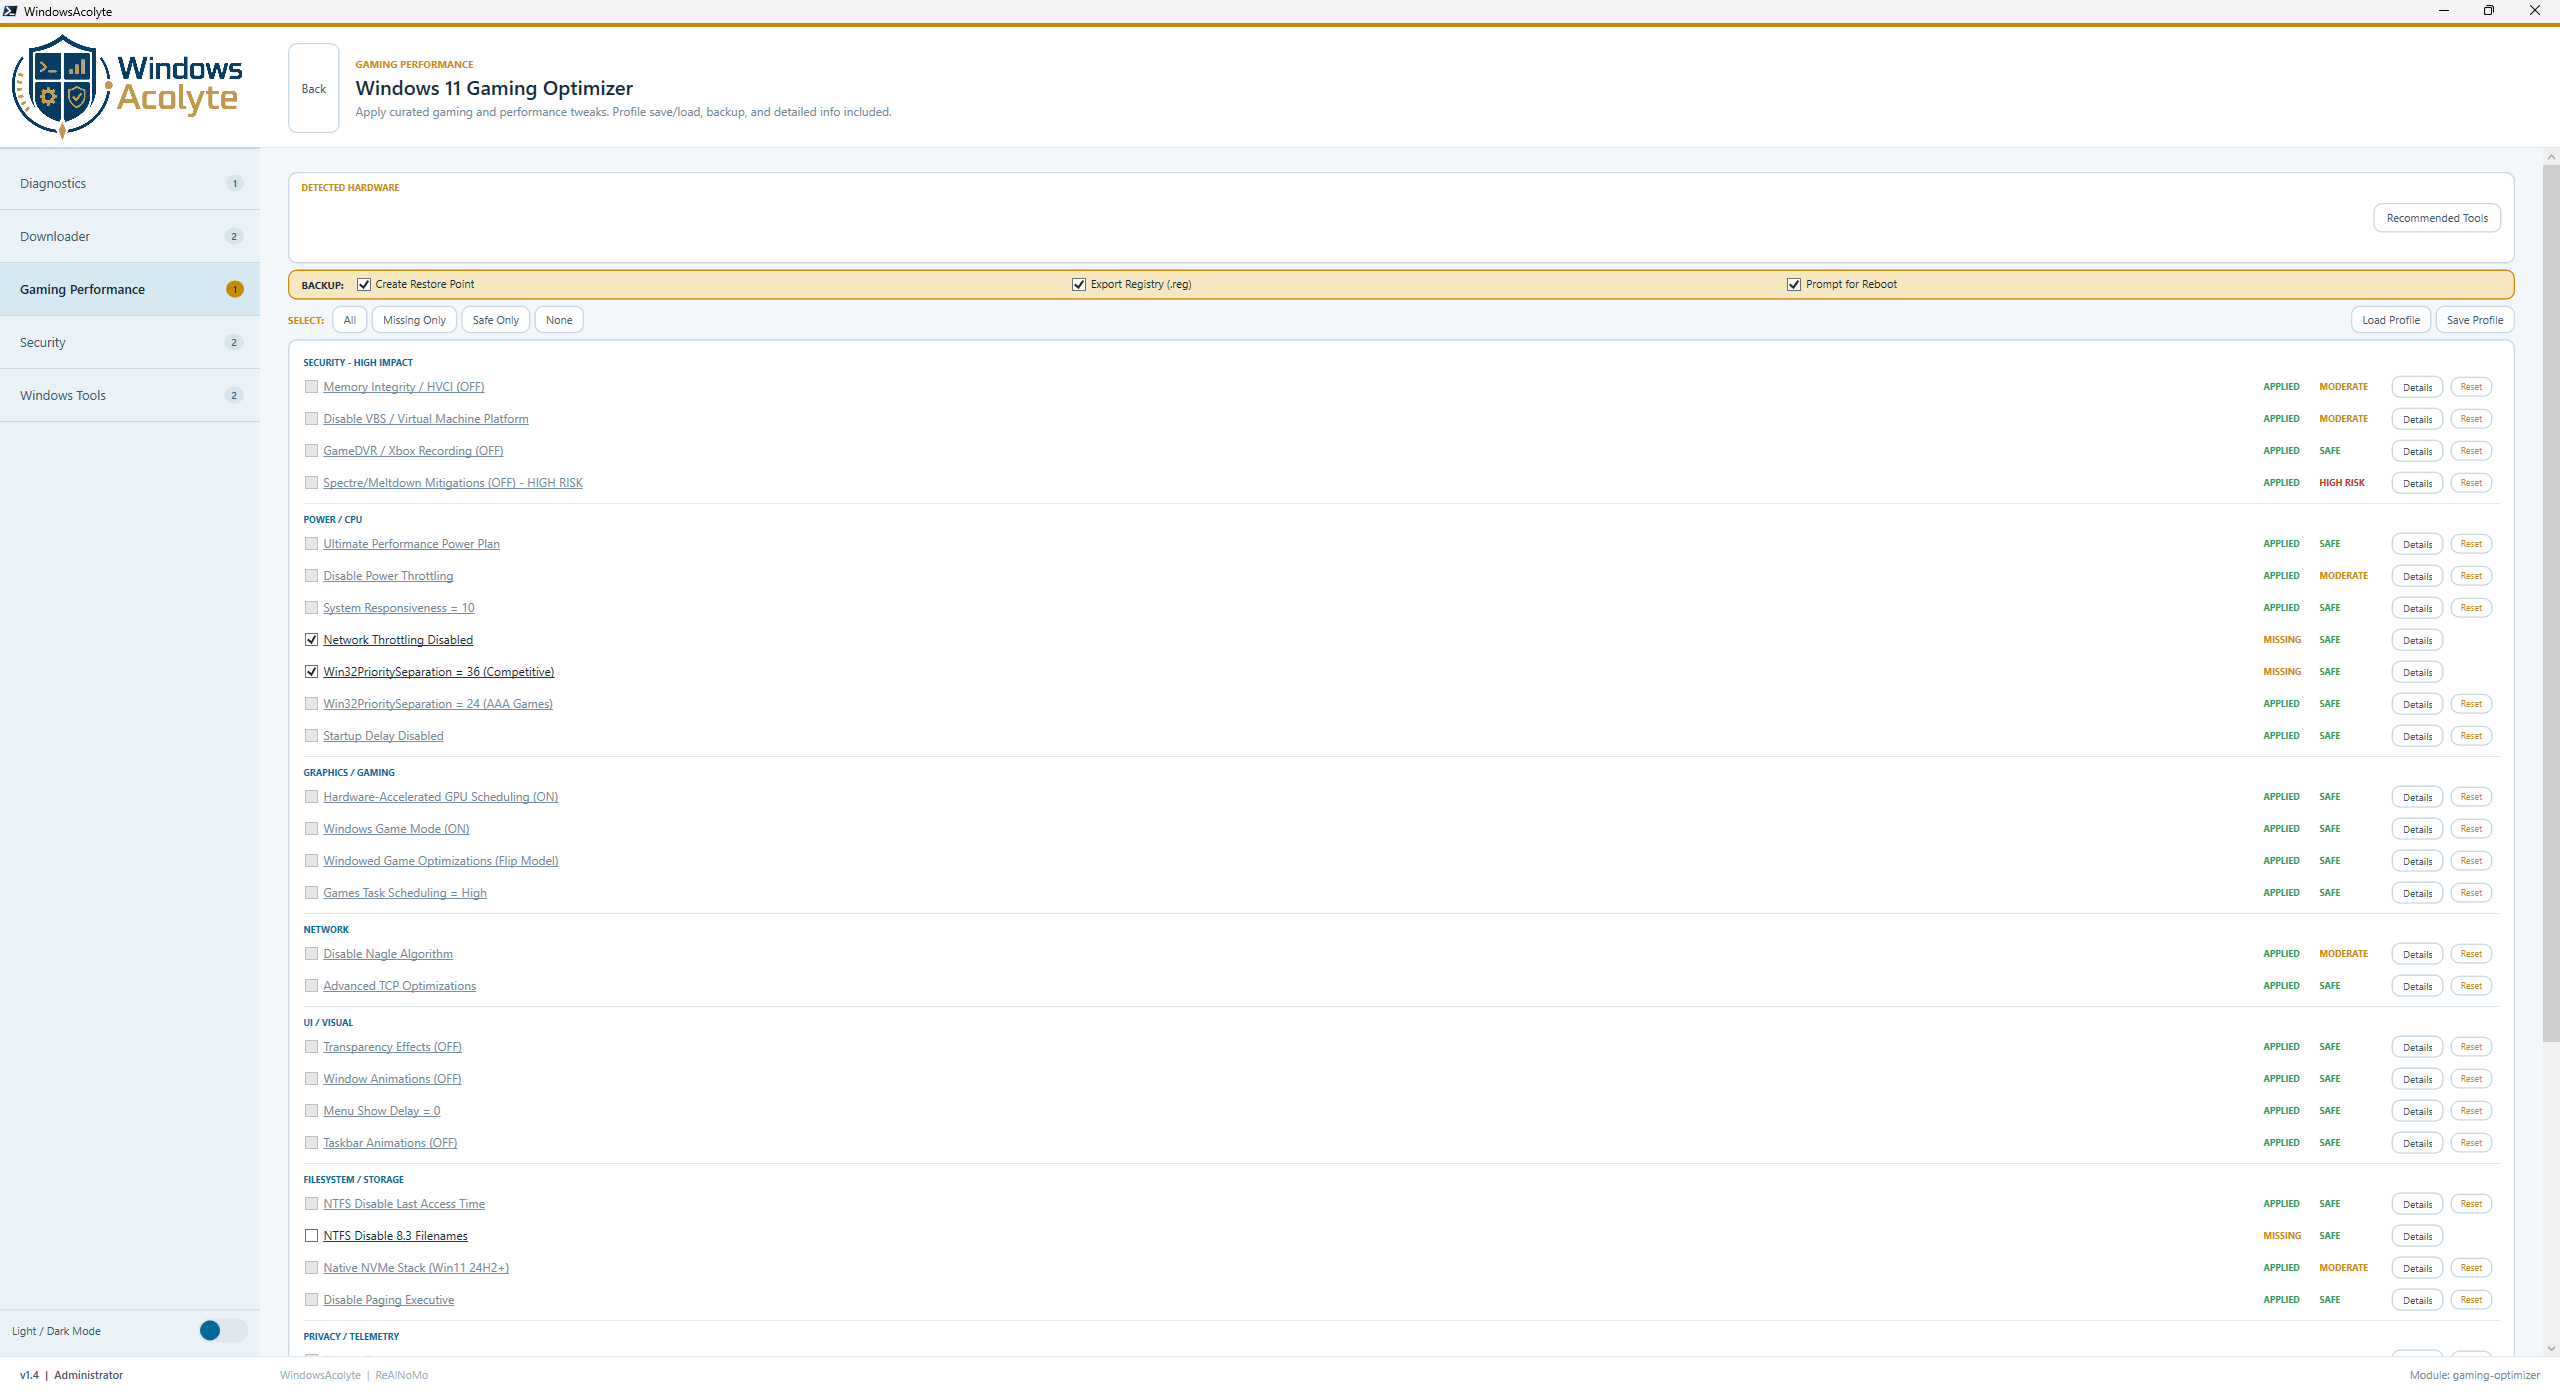Click System Responsiveness = 10 link
This screenshot has height=1392, width=2560.
pos(399,608)
